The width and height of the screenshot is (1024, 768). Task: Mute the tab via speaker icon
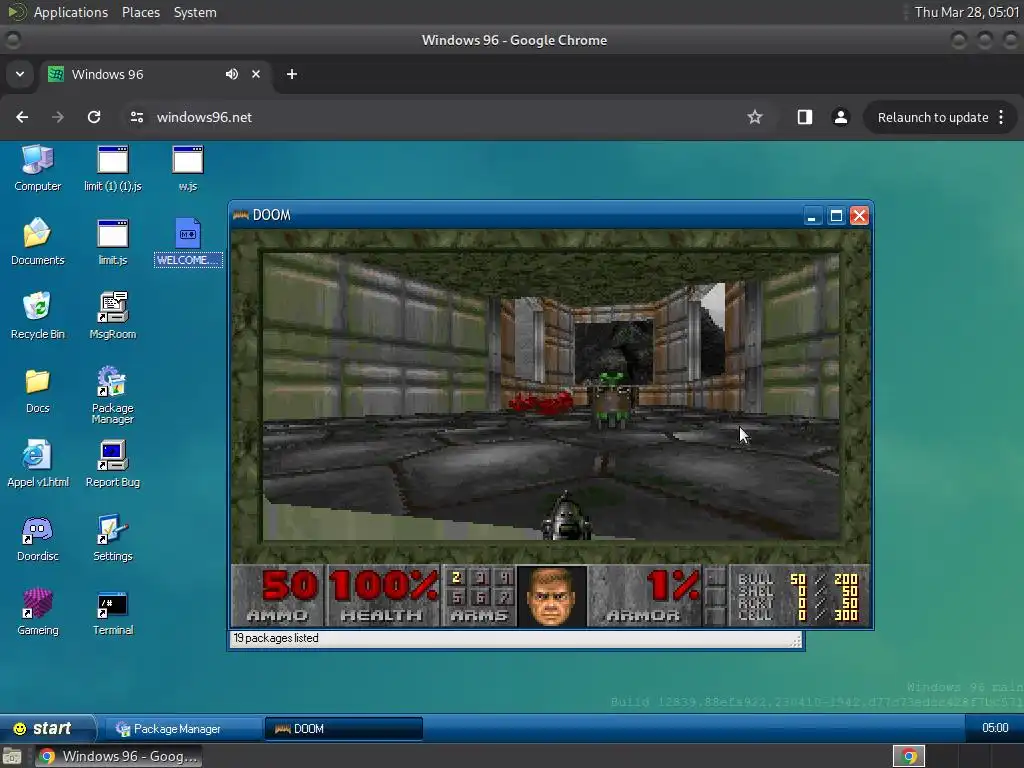232,74
